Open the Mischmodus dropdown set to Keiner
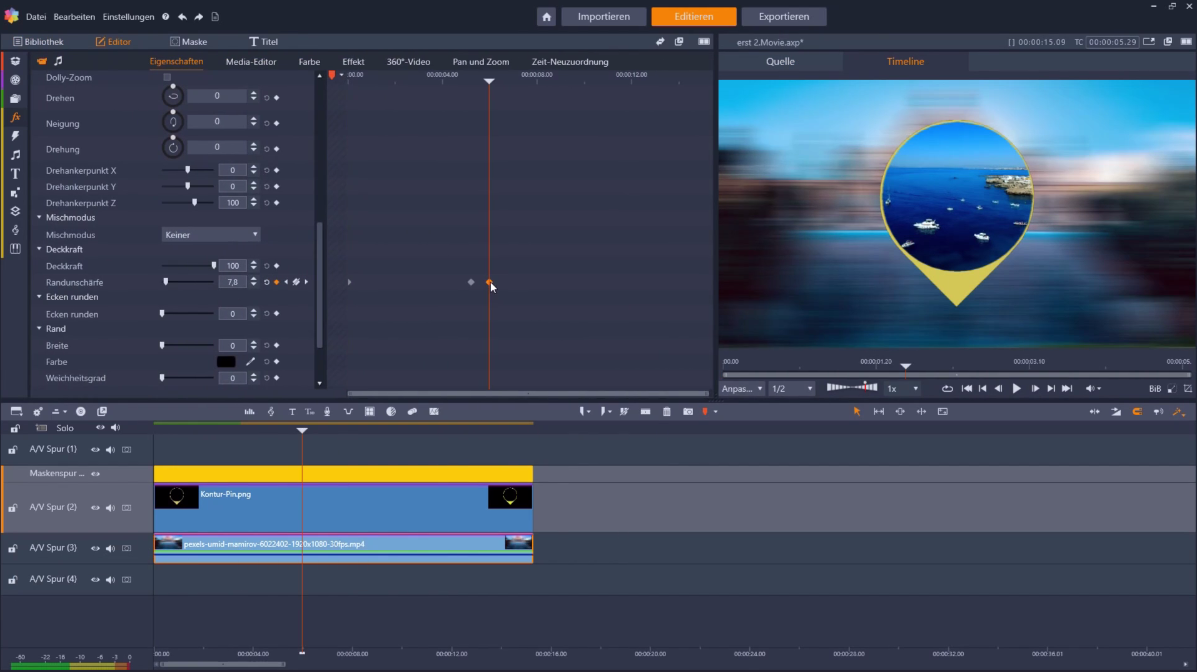 [x=210, y=234]
